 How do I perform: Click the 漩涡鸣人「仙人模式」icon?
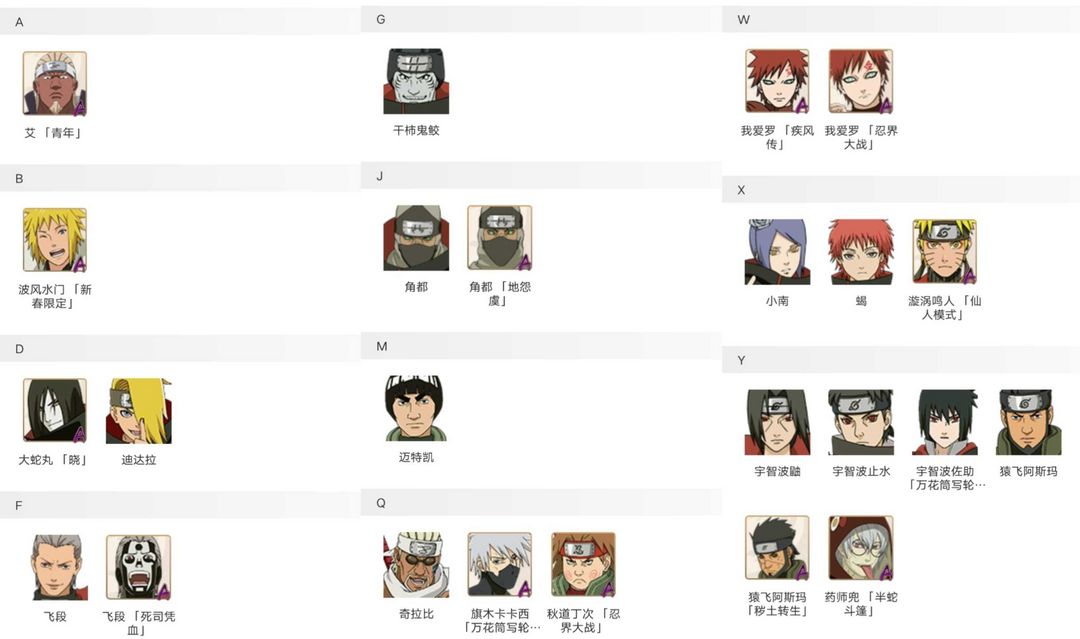[x=945, y=251]
